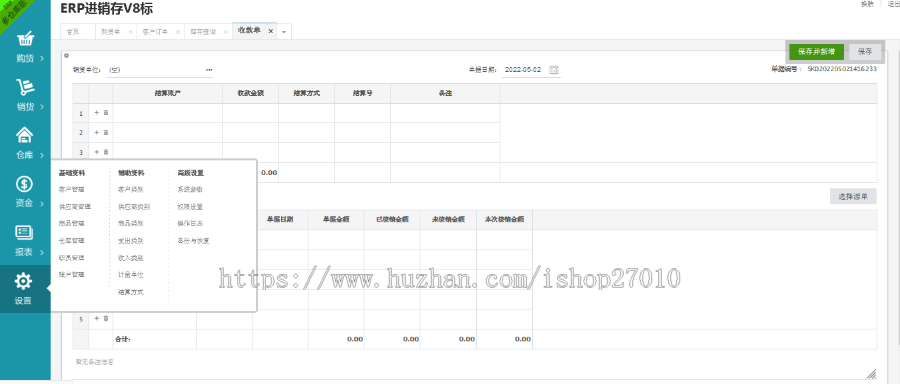This screenshot has width=900, height=384.
Task: Switch to the 购货单 tab
Action: pyautogui.click(x=110, y=32)
